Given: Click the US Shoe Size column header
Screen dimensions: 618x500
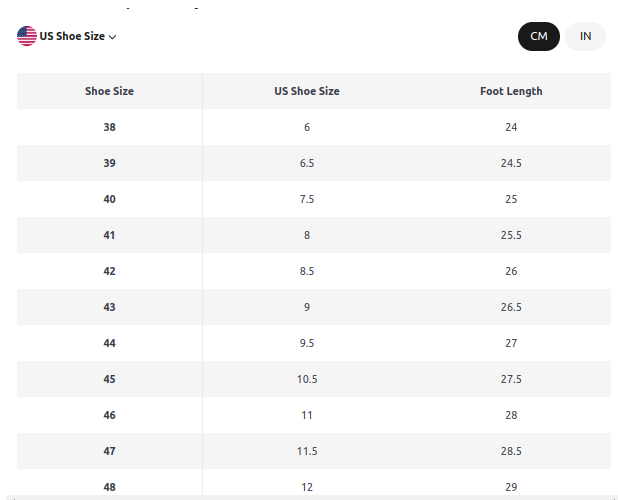Looking at the screenshot, I should [307, 91].
